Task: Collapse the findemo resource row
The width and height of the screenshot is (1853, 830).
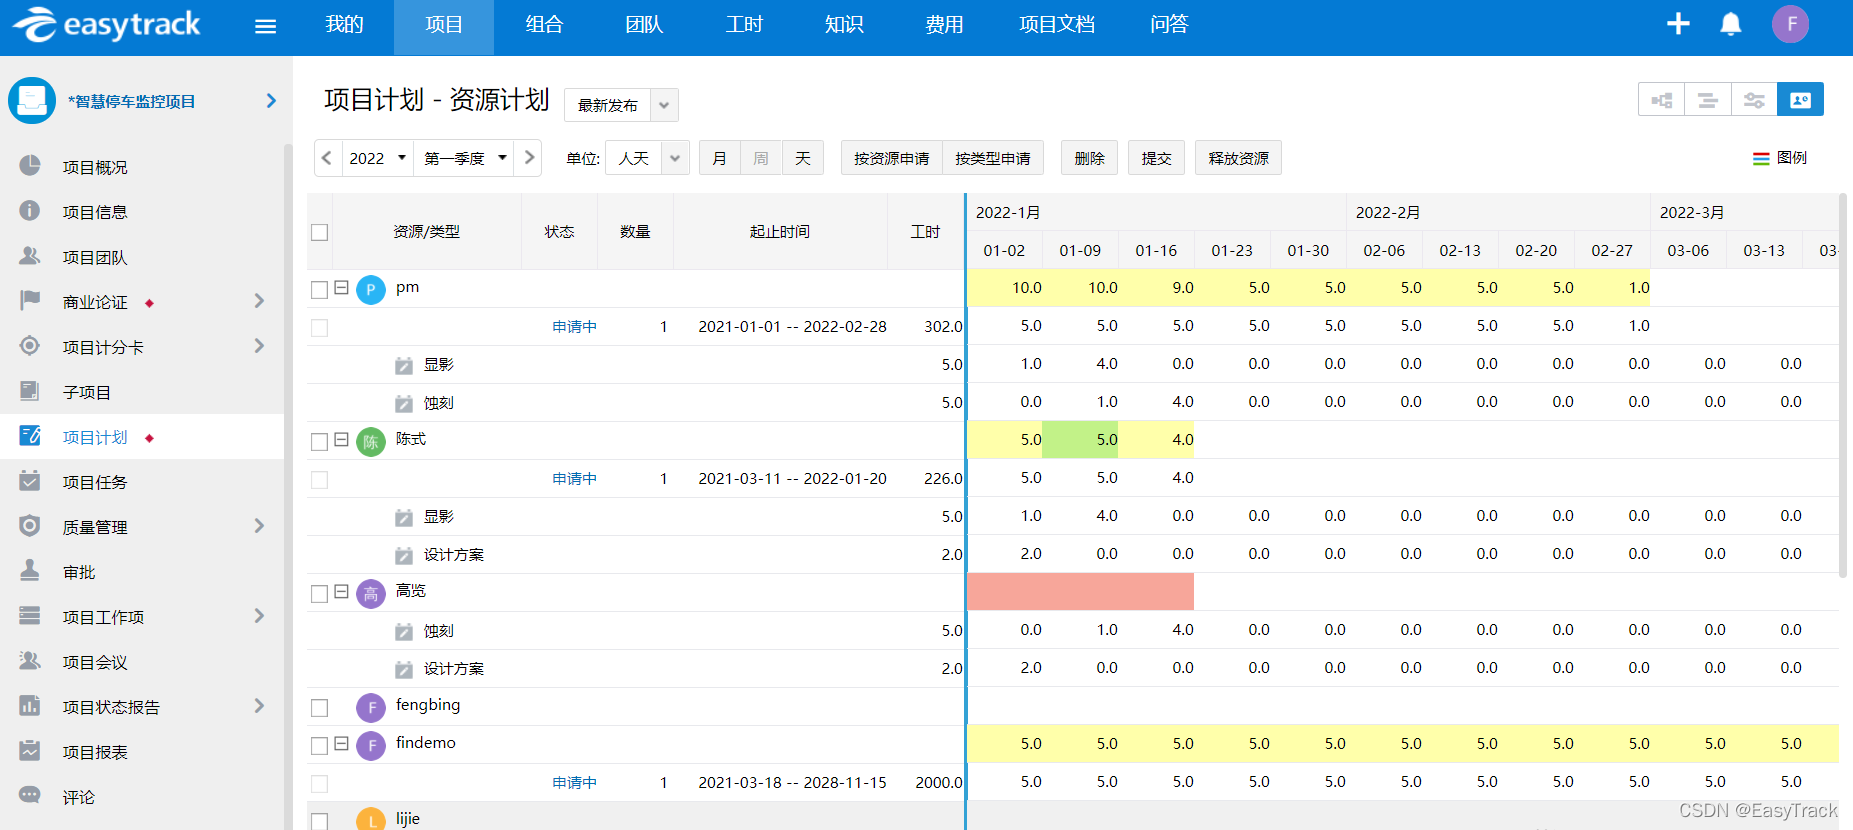Action: pos(341,744)
